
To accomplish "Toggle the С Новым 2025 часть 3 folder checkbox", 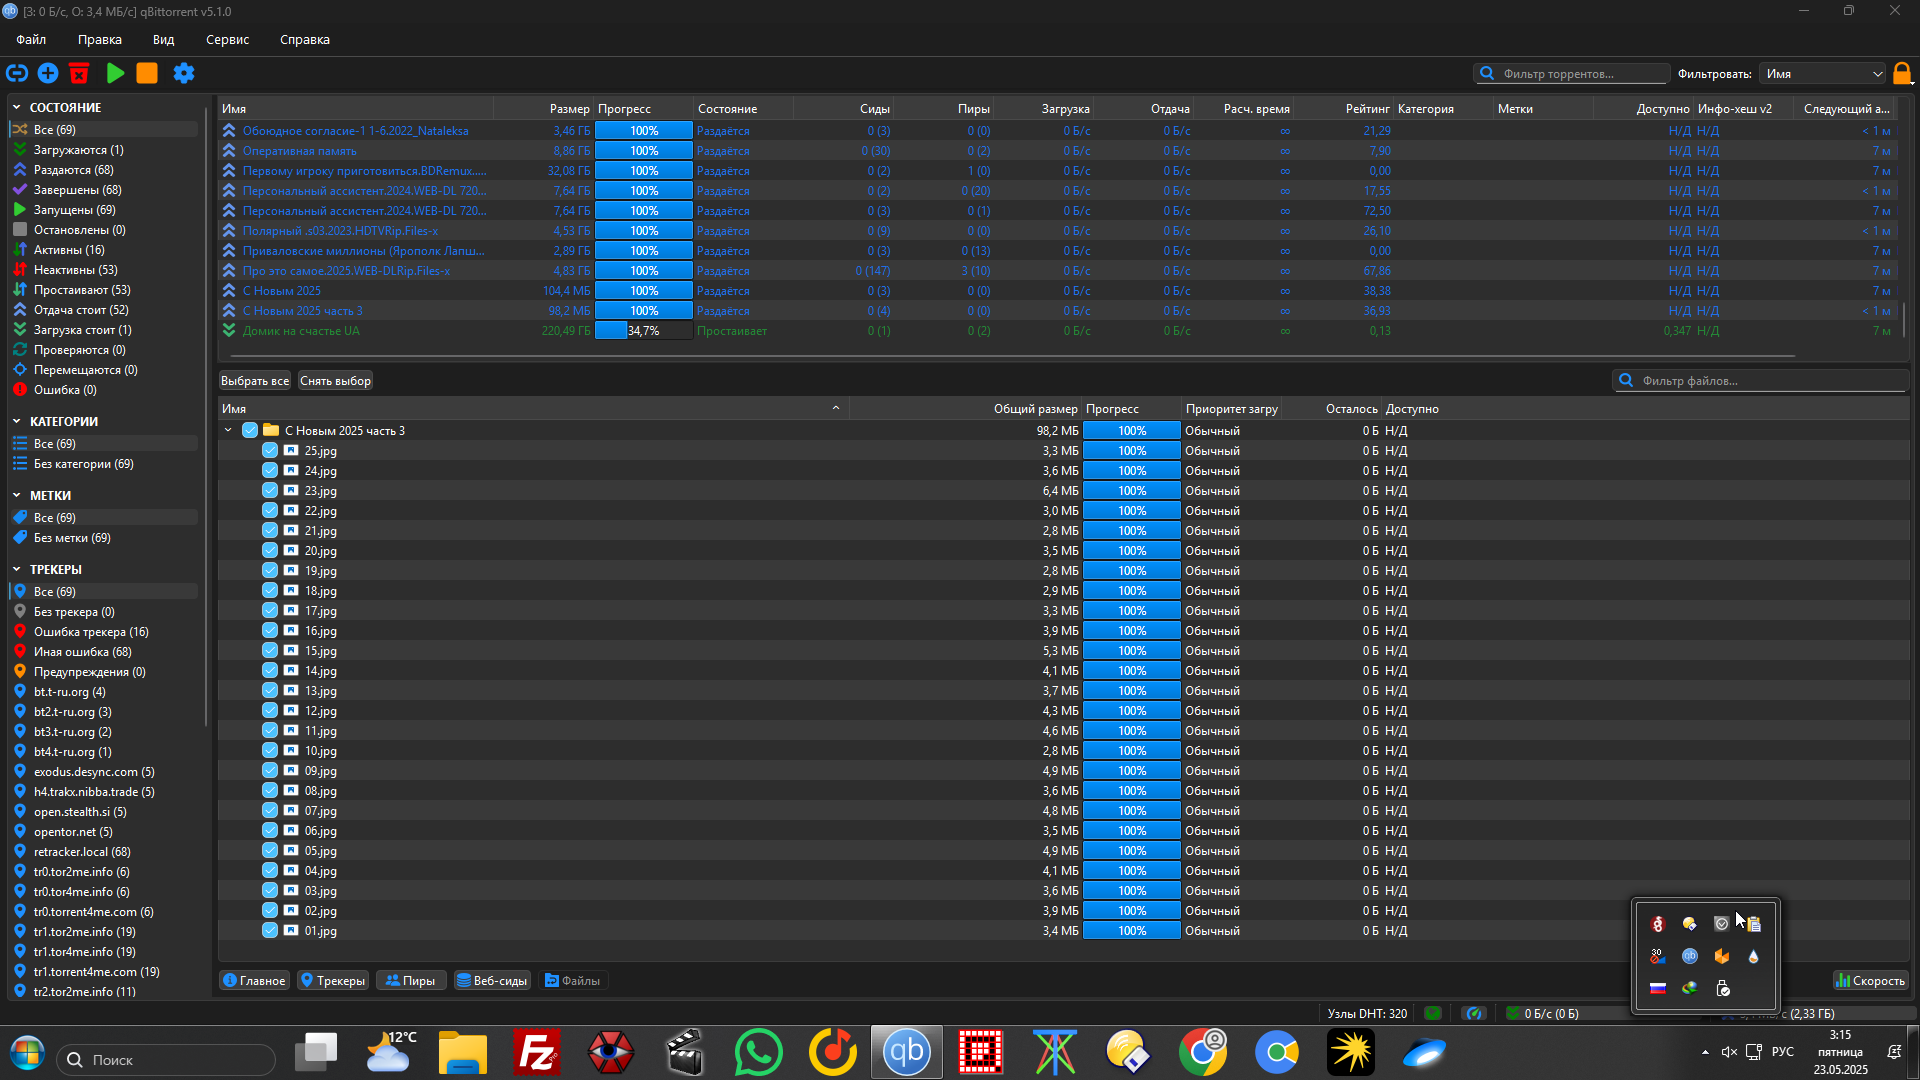I will (x=250, y=431).
